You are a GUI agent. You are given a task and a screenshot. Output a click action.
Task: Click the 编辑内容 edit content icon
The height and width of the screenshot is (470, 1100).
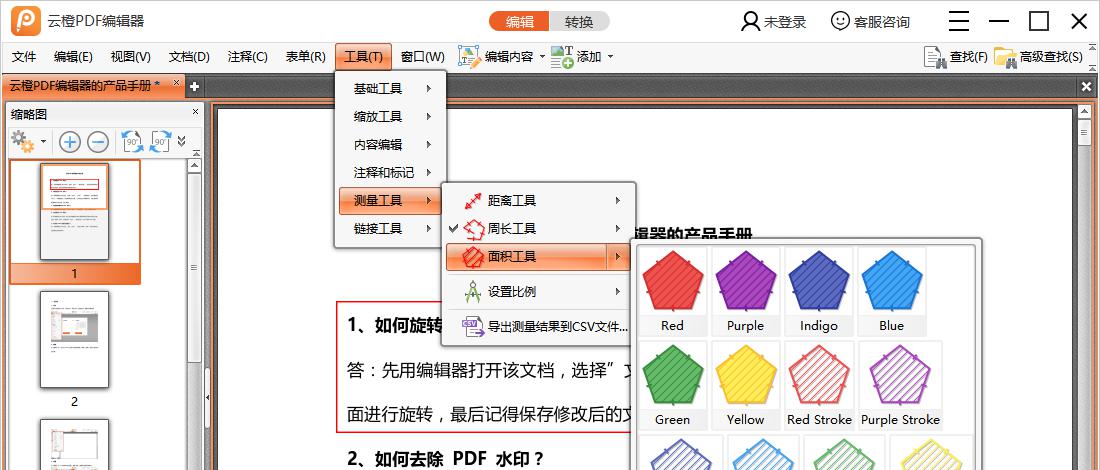470,57
